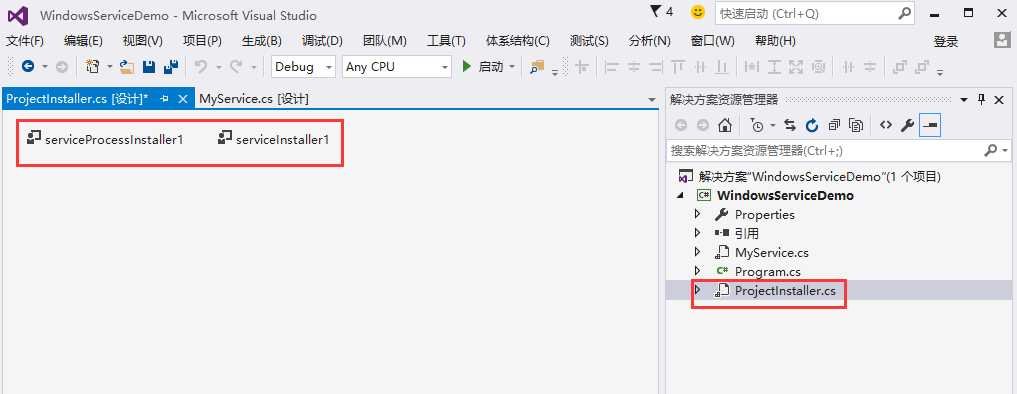Refresh the Solution Explorer
This screenshot has width=1017, height=394.
(812, 125)
